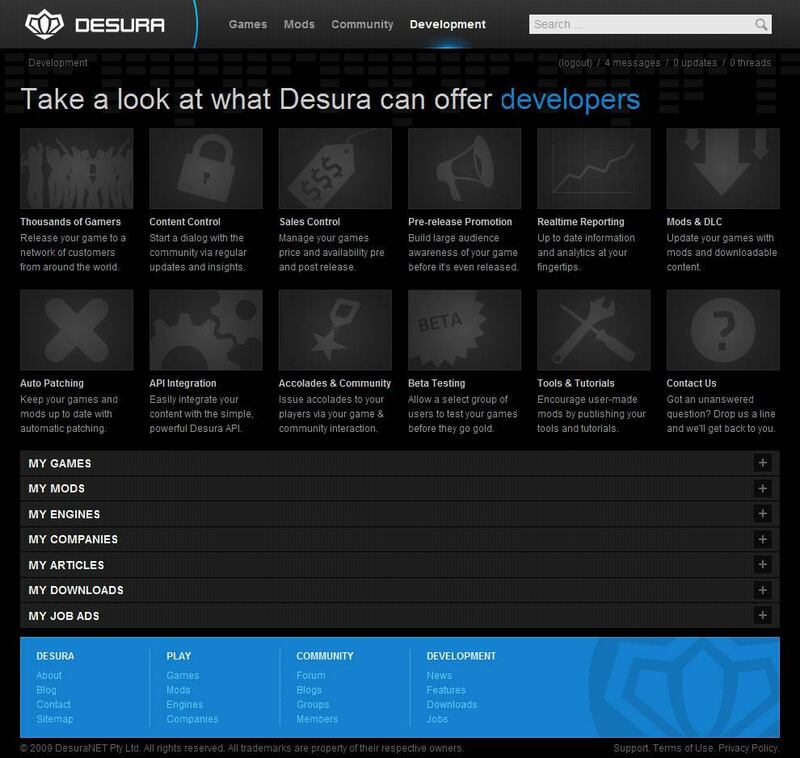This screenshot has height=758, width=800.
Task: Click the logout link
Action: tap(577, 63)
